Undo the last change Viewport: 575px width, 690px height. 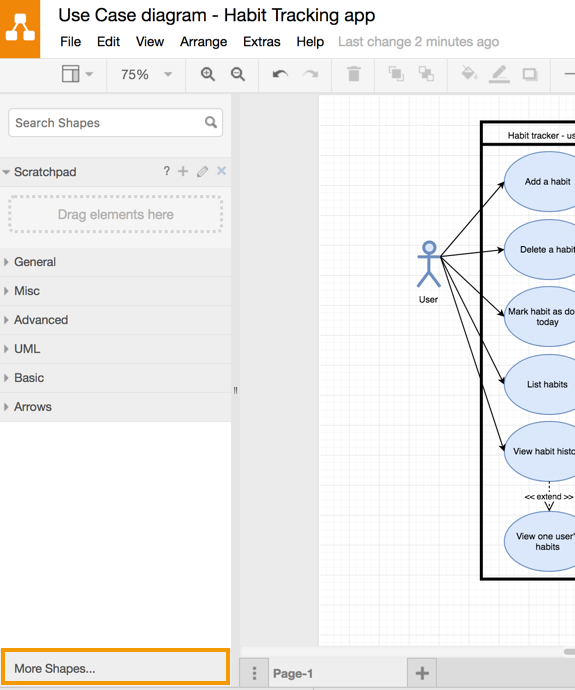[x=280, y=74]
